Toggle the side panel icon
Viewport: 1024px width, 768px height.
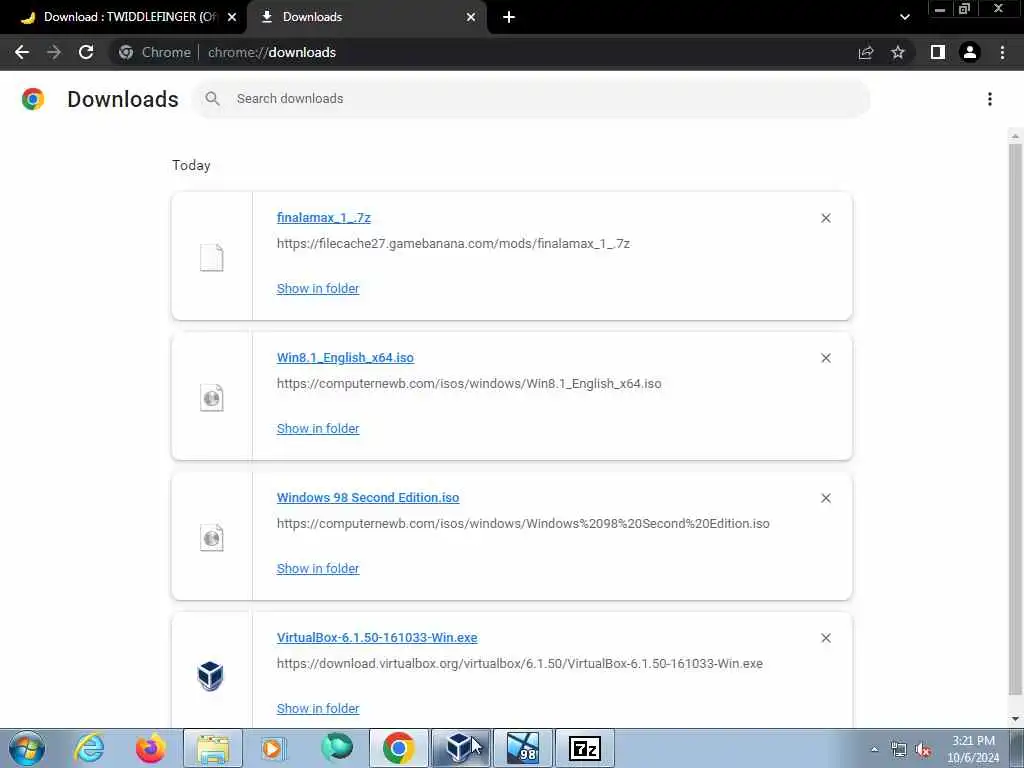(x=938, y=52)
